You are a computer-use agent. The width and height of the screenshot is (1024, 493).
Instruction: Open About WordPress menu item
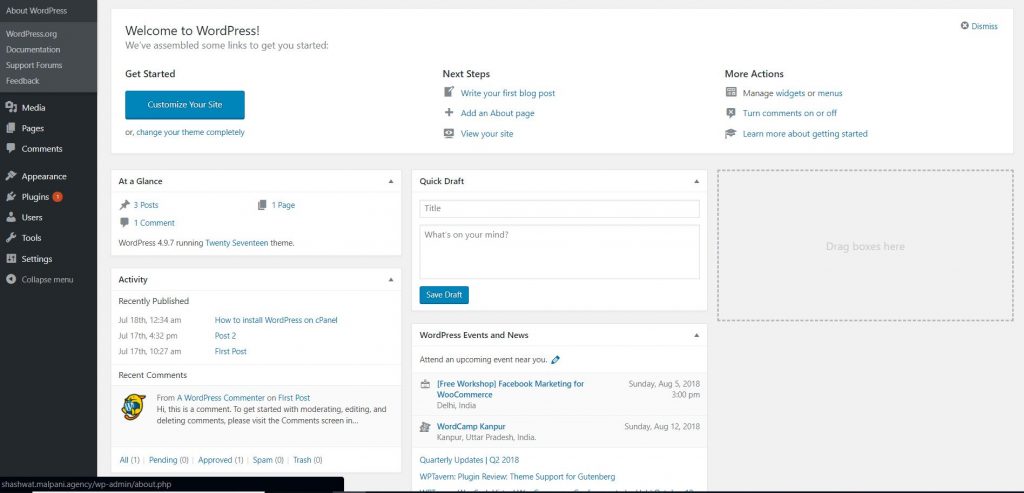click(x=36, y=11)
